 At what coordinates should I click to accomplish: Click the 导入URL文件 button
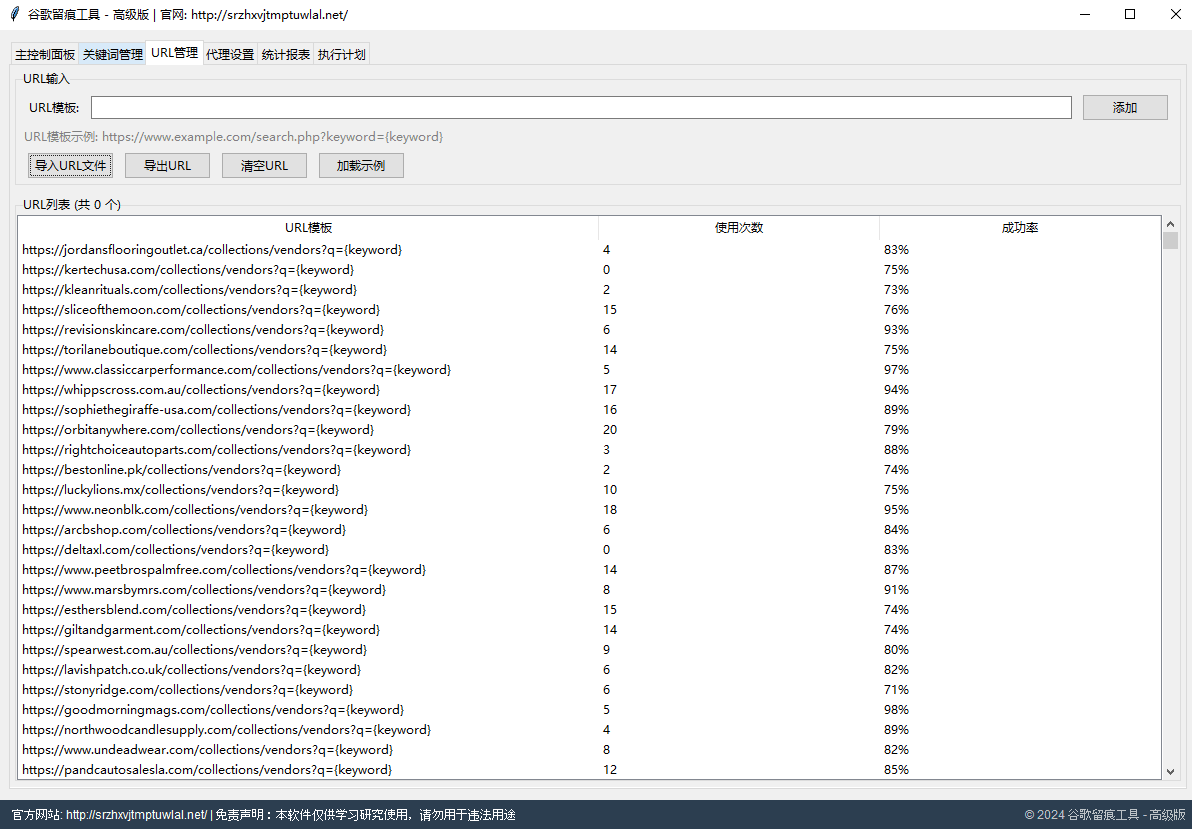click(70, 166)
